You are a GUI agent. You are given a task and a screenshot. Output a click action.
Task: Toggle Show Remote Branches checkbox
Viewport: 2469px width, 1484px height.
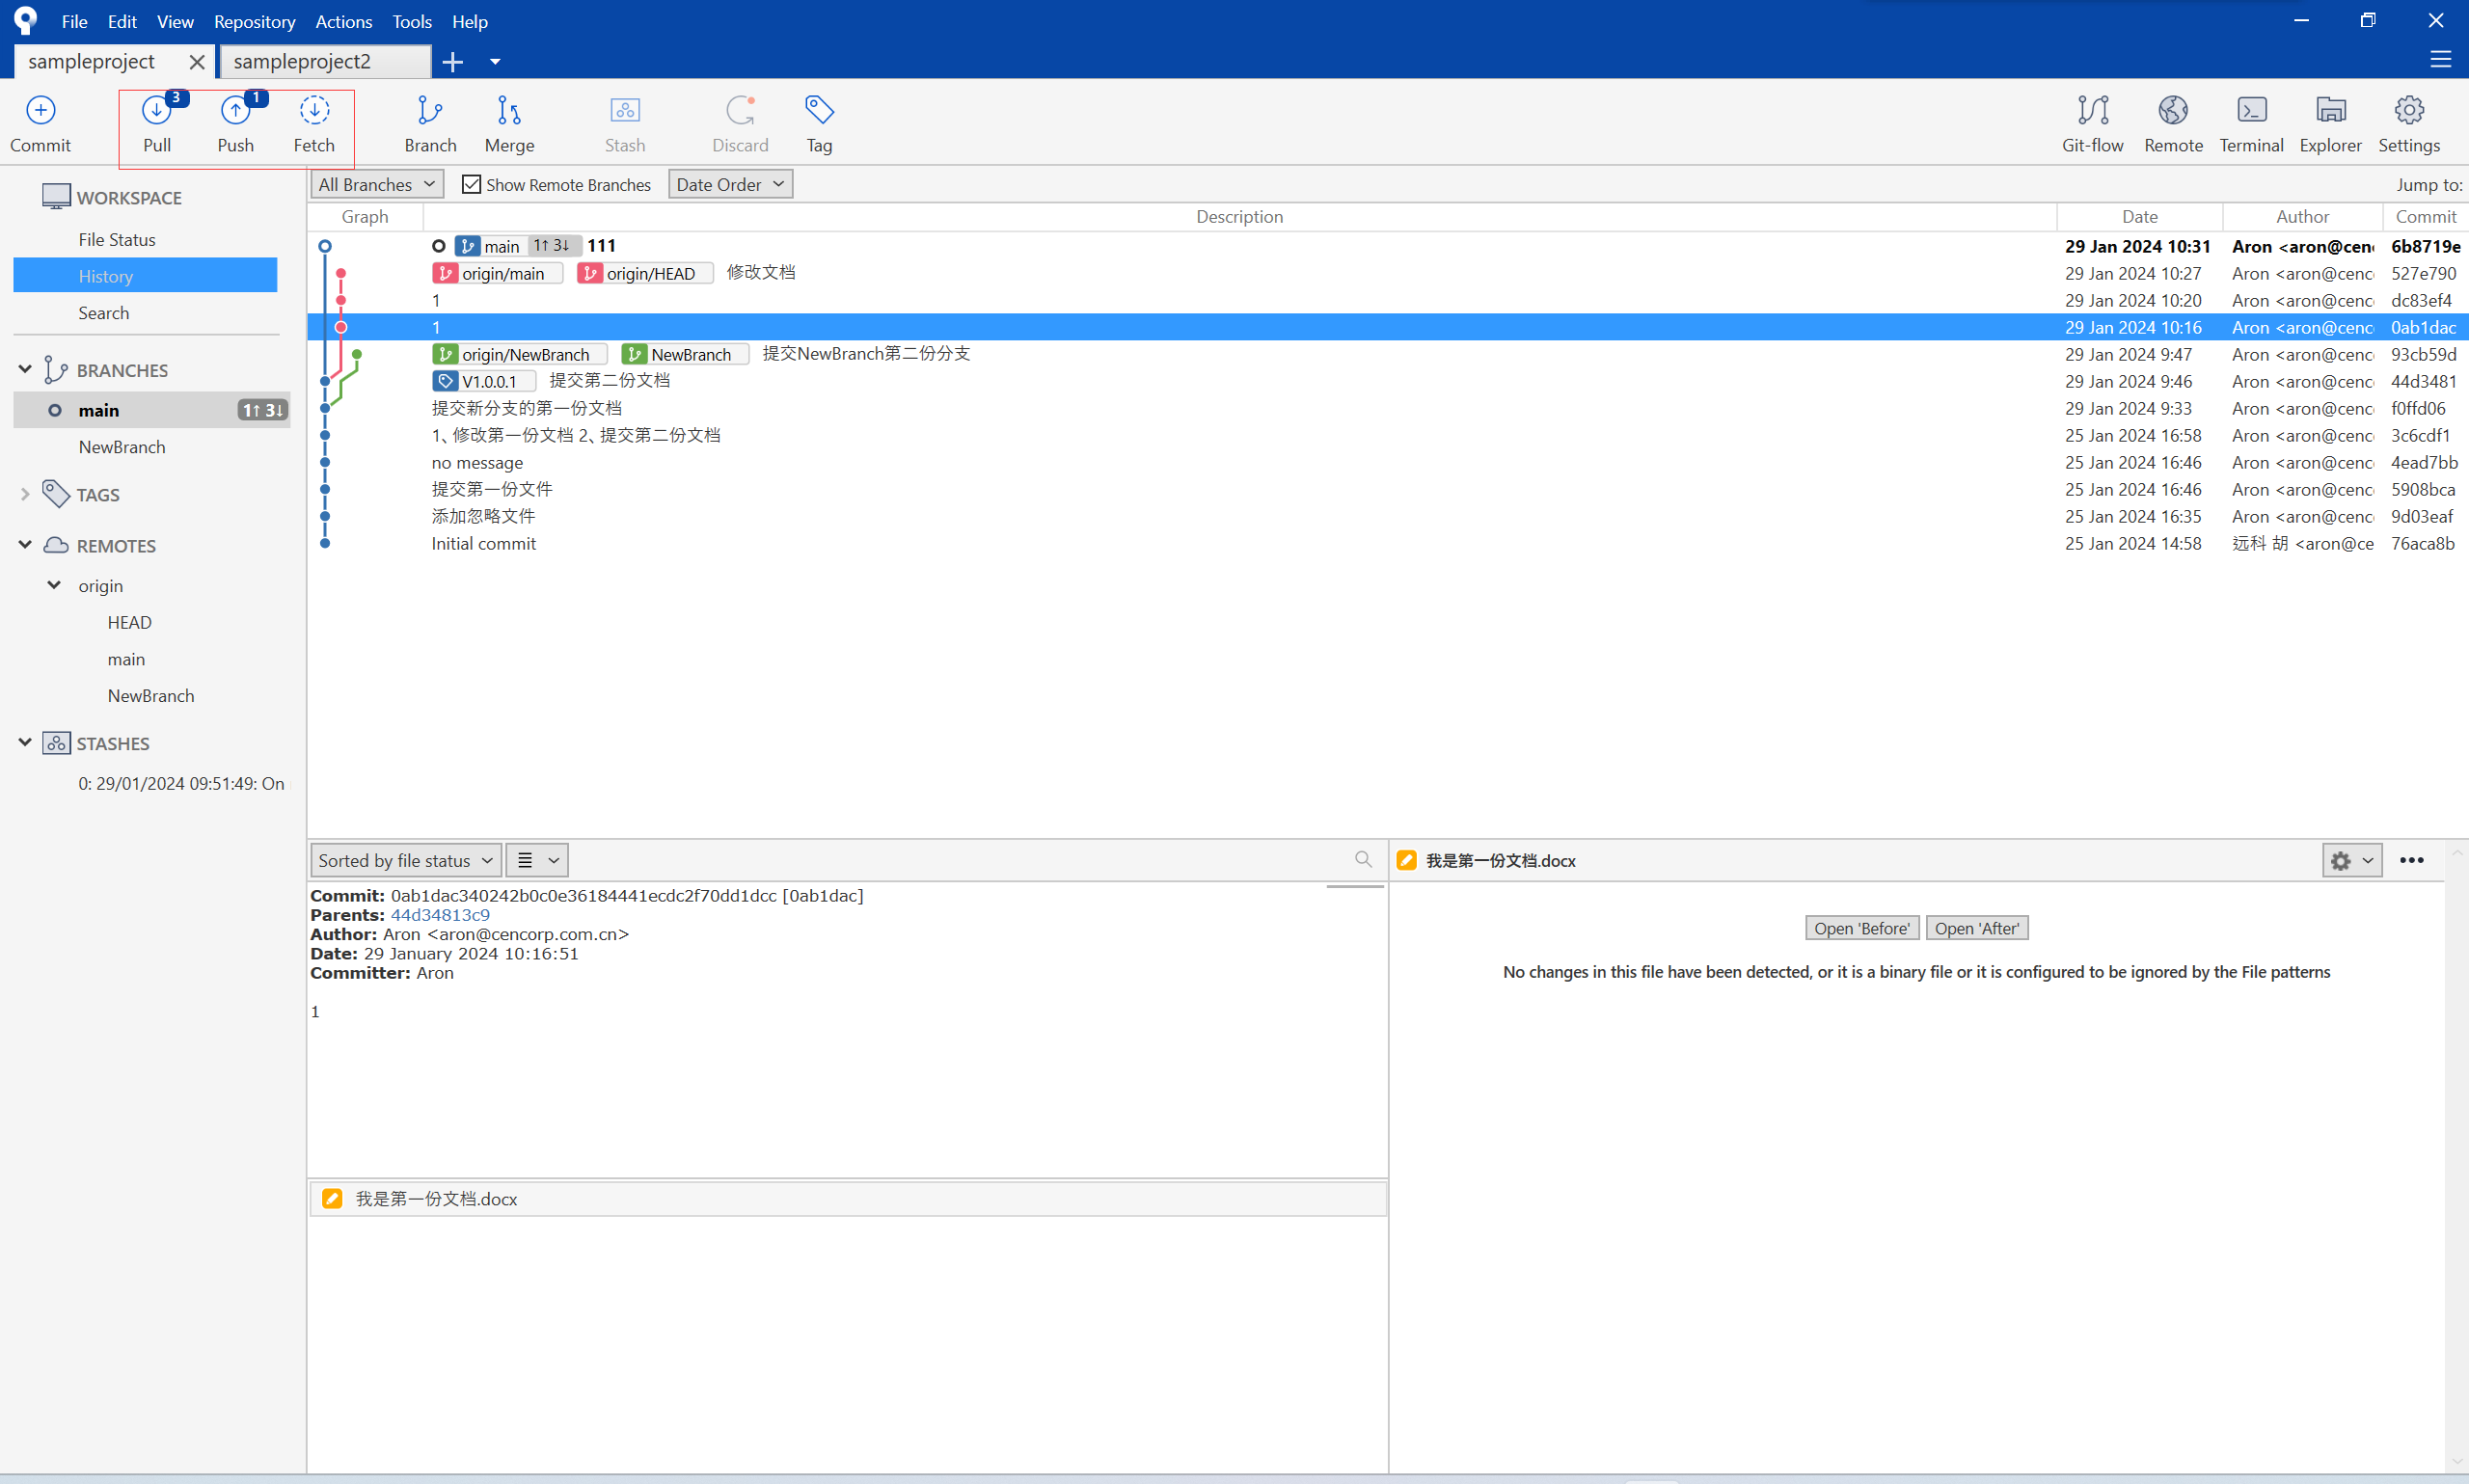[x=472, y=184]
